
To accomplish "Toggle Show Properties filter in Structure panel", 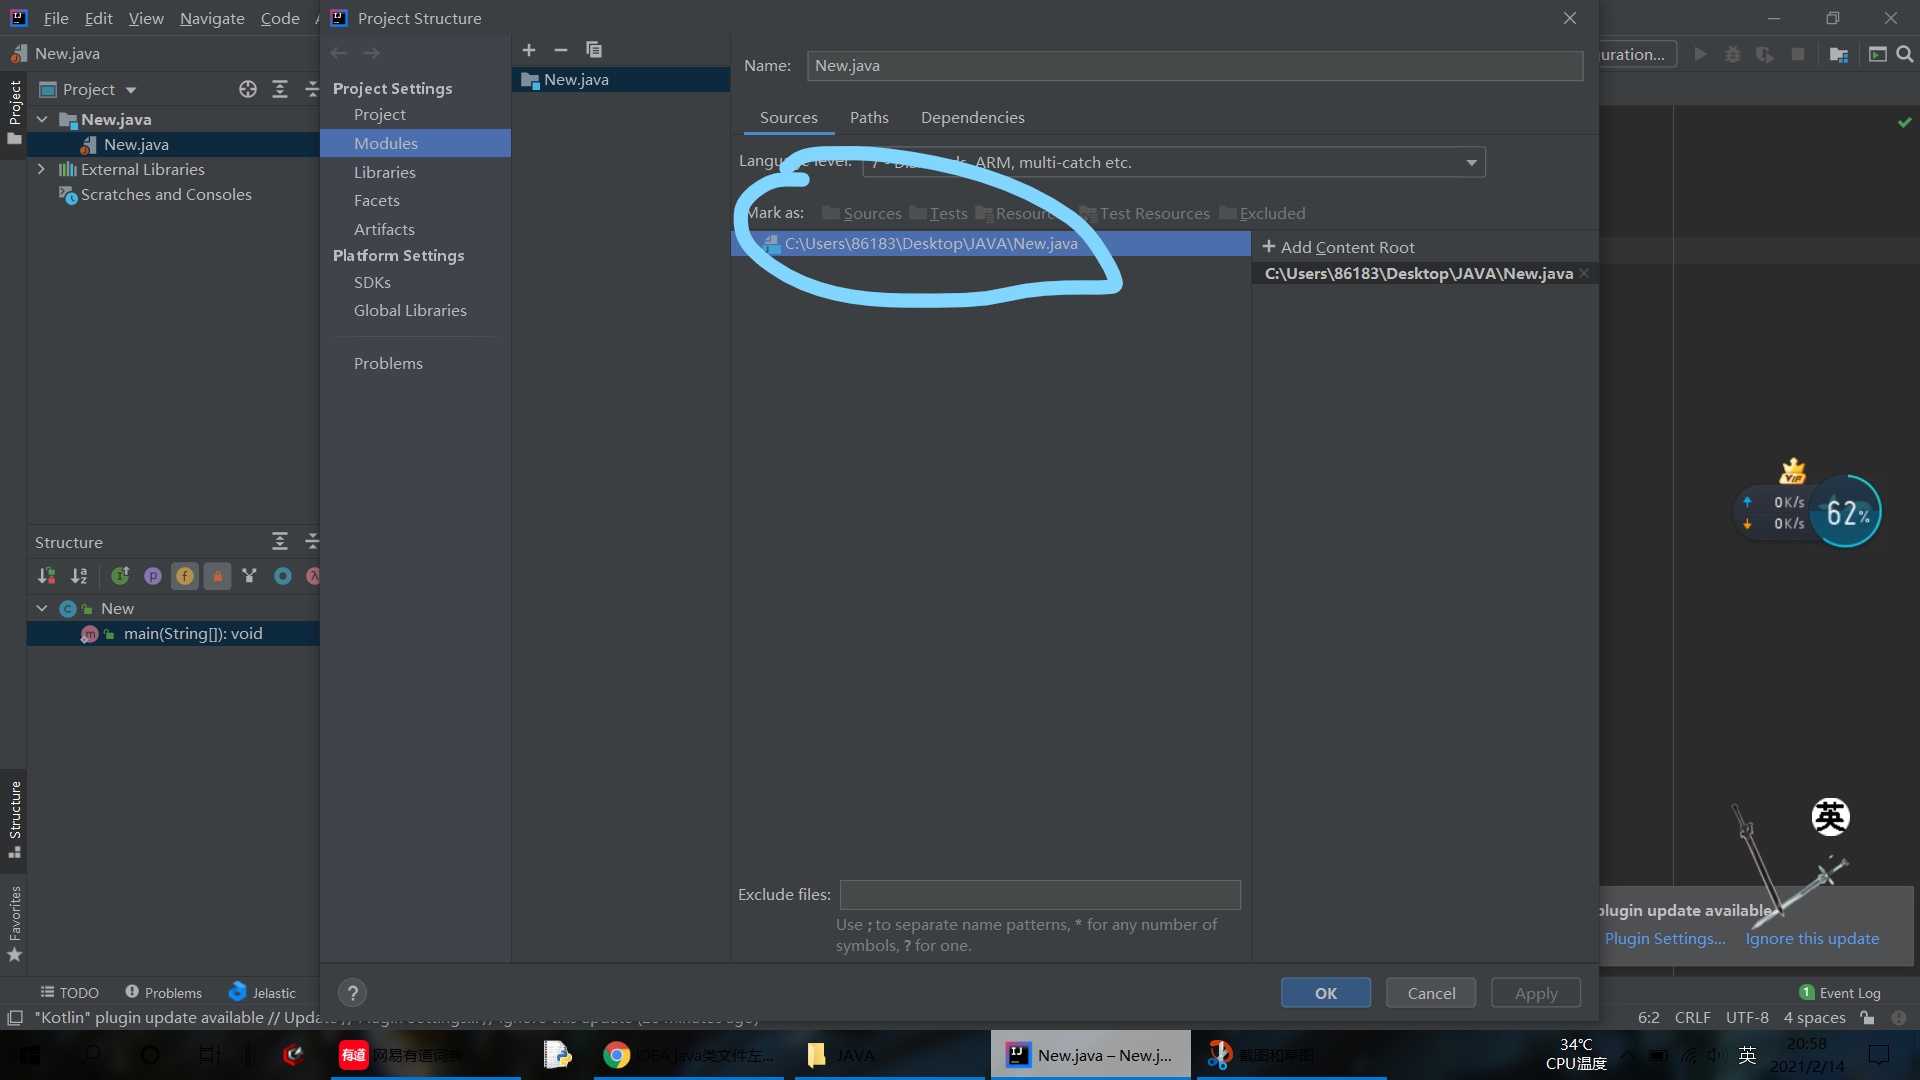I will [x=153, y=576].
